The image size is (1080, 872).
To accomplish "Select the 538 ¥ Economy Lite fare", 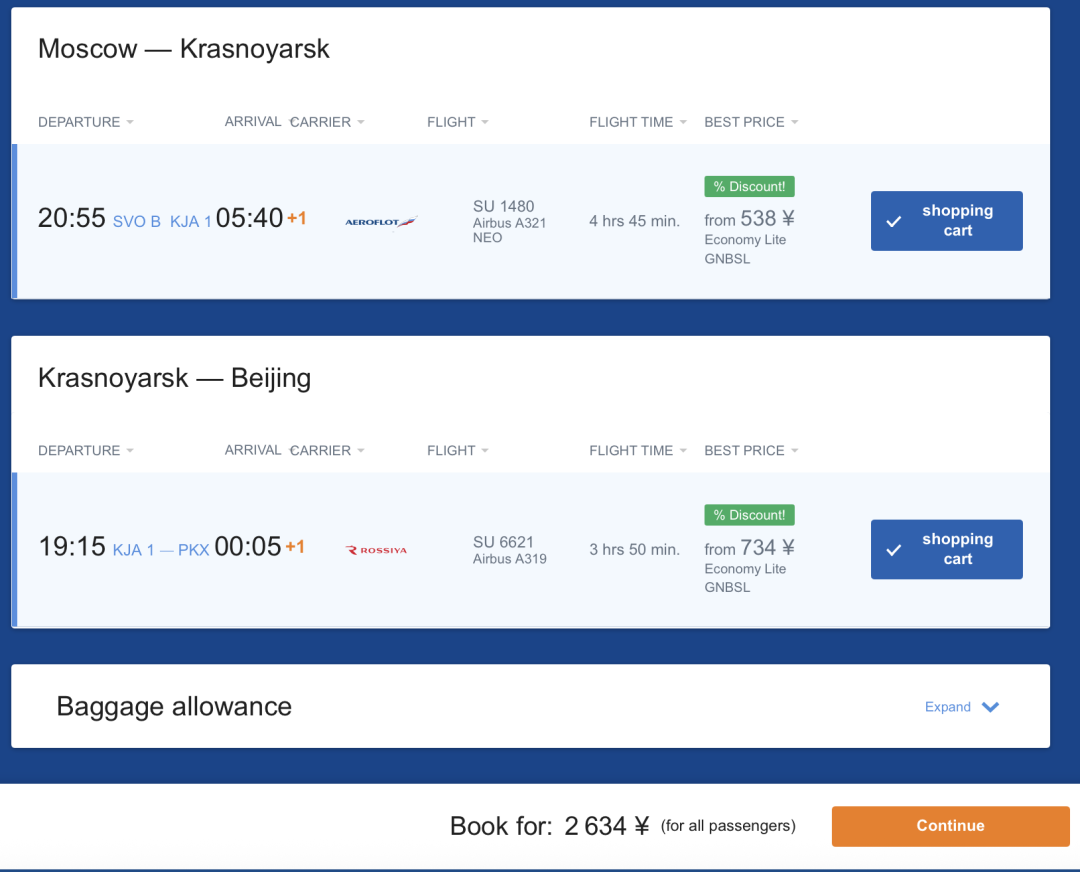I will (749, 219).
